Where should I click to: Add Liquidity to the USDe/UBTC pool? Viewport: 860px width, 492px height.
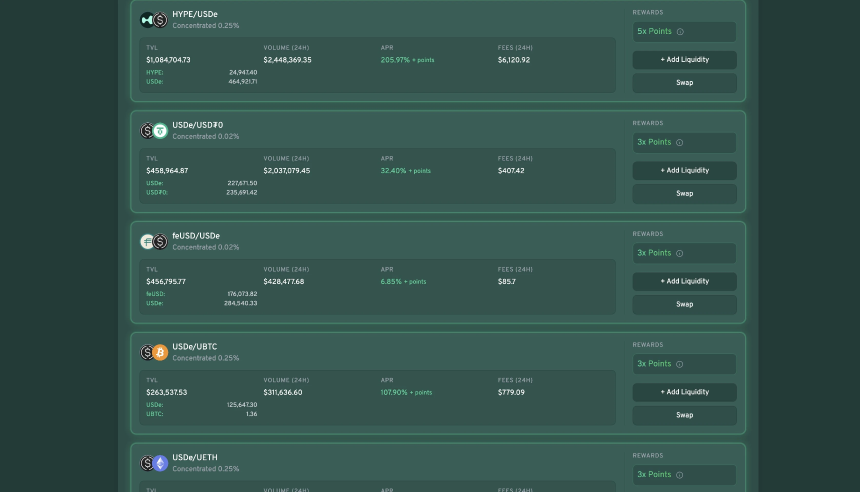point(684,392)
